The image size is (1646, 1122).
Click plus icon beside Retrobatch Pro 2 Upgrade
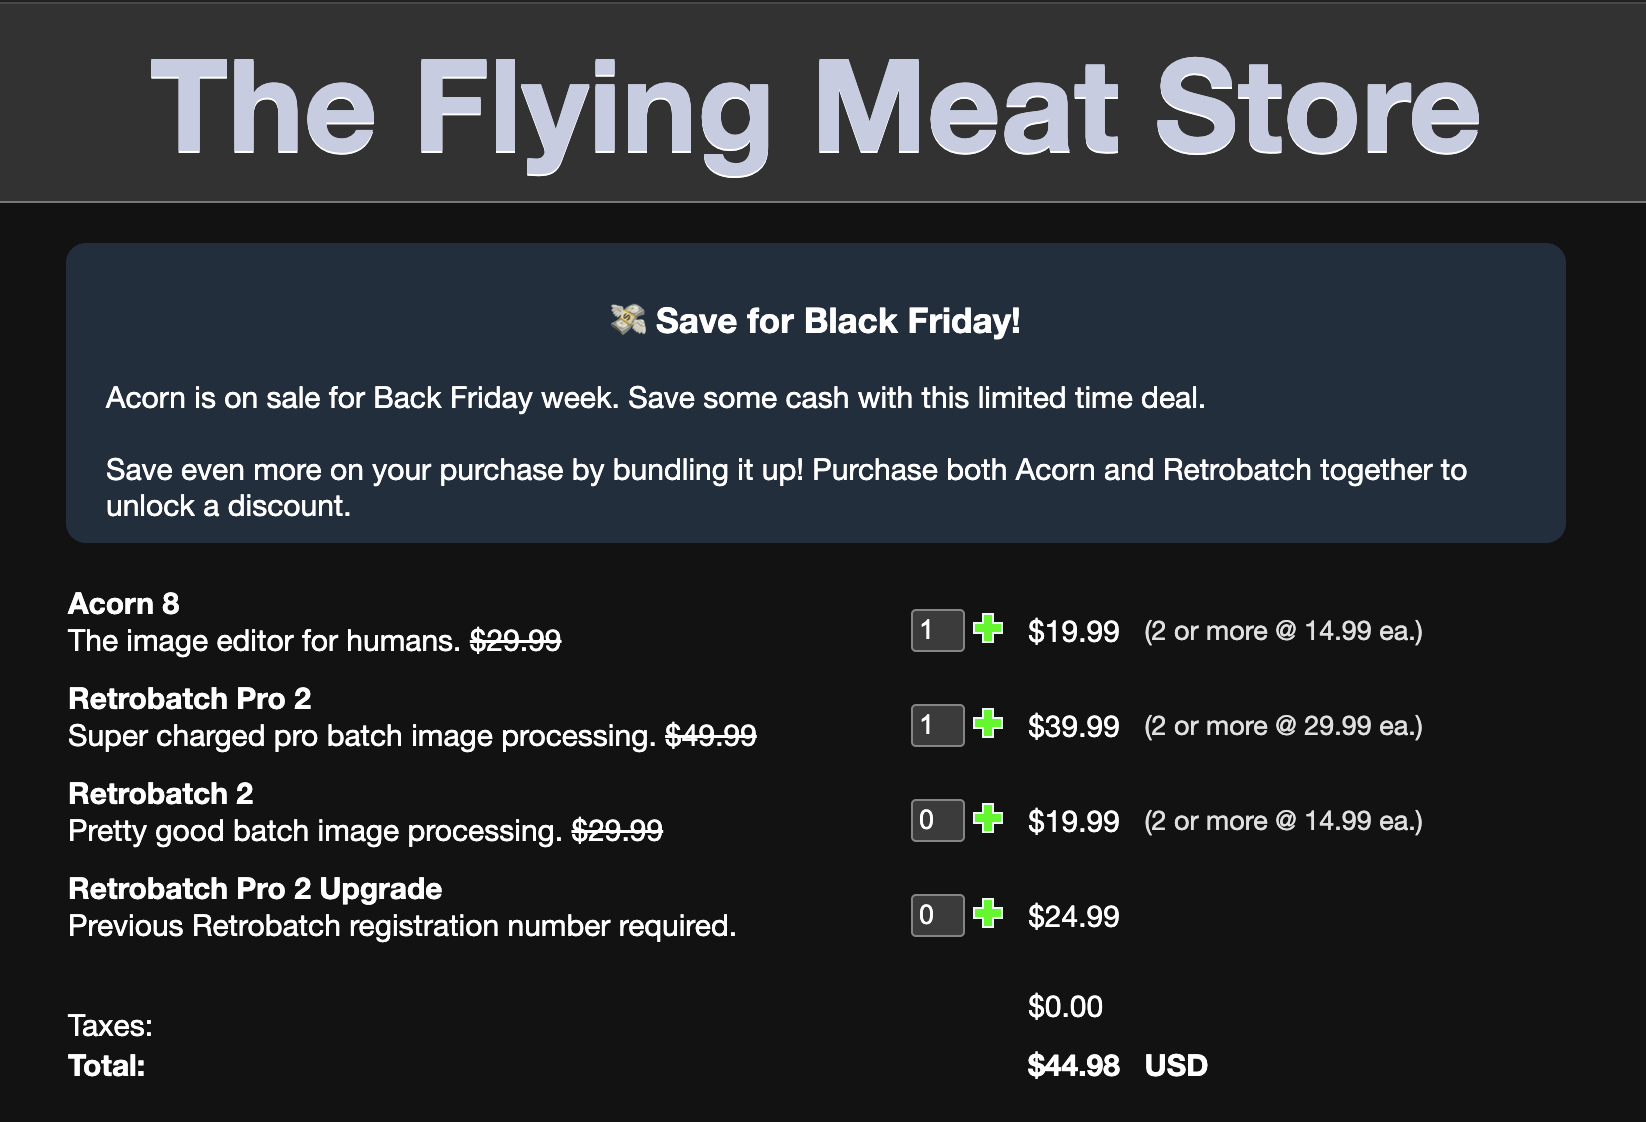click(x=988, y=914)
